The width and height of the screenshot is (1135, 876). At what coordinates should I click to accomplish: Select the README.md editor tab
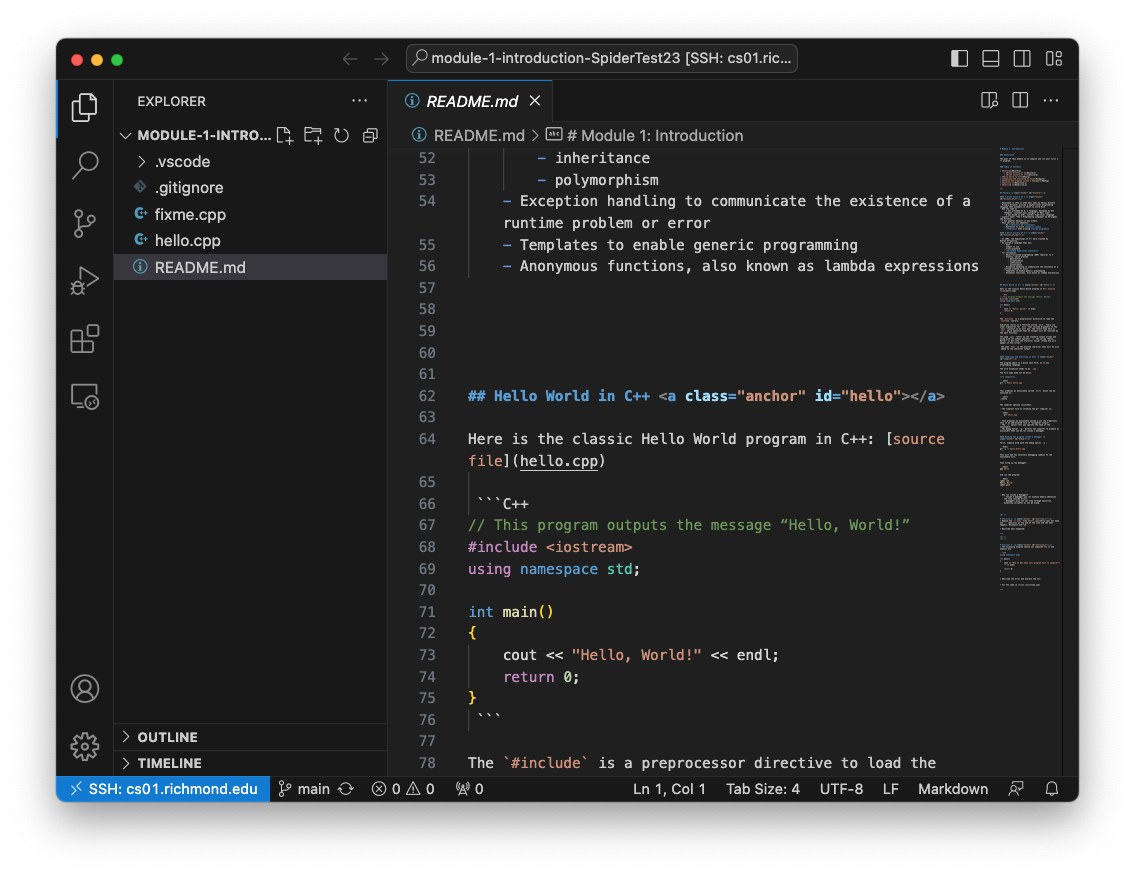(x=471, y=101)
